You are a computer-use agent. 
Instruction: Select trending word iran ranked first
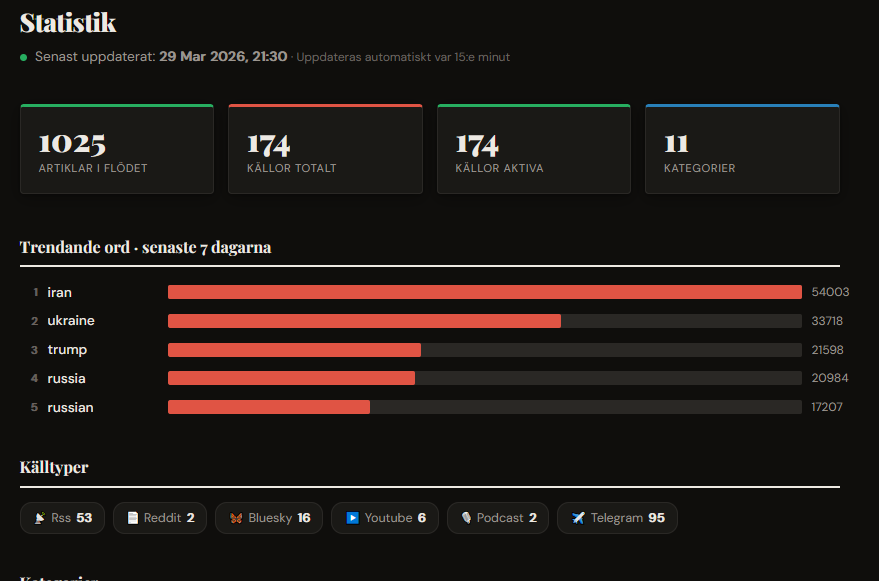(60, 292)
